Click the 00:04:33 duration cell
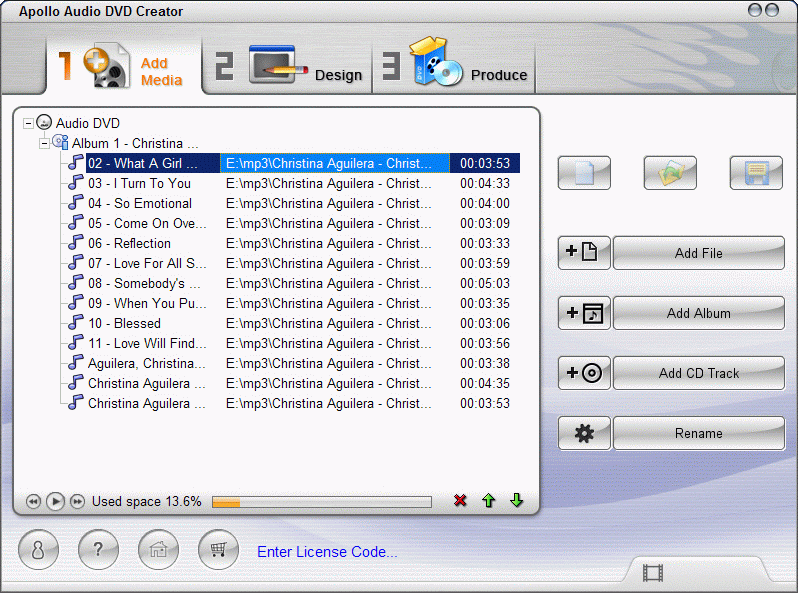This screenshot has height=593, width=798. (x=484, y=183)
